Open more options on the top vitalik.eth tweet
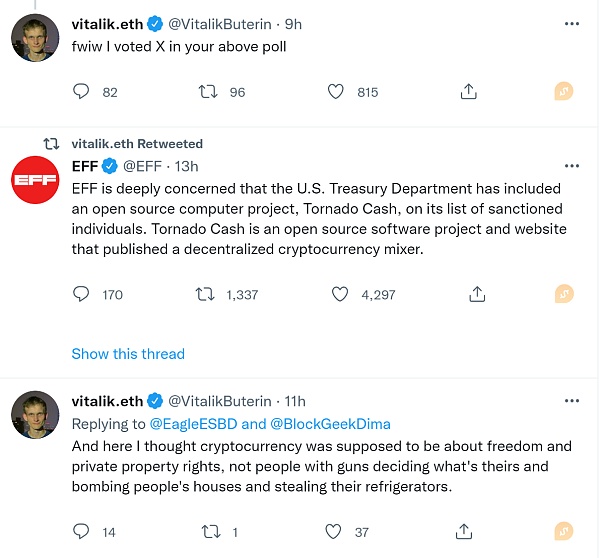Viewport: 600px width, 558px height. [x=572, y=24]
